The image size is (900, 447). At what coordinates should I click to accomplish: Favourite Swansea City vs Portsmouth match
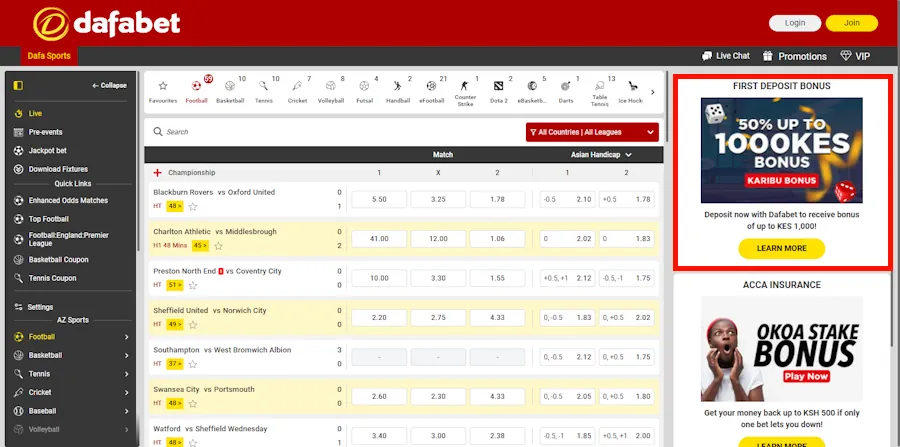coord(193,403)
